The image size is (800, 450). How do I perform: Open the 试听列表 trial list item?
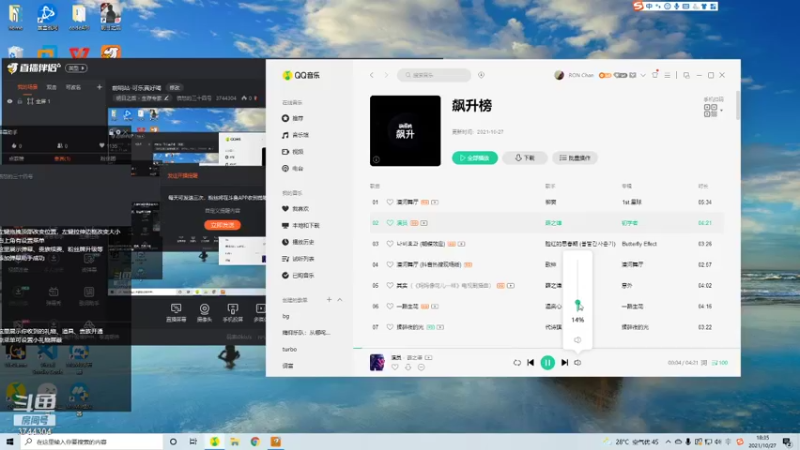(x=298, y=259)
